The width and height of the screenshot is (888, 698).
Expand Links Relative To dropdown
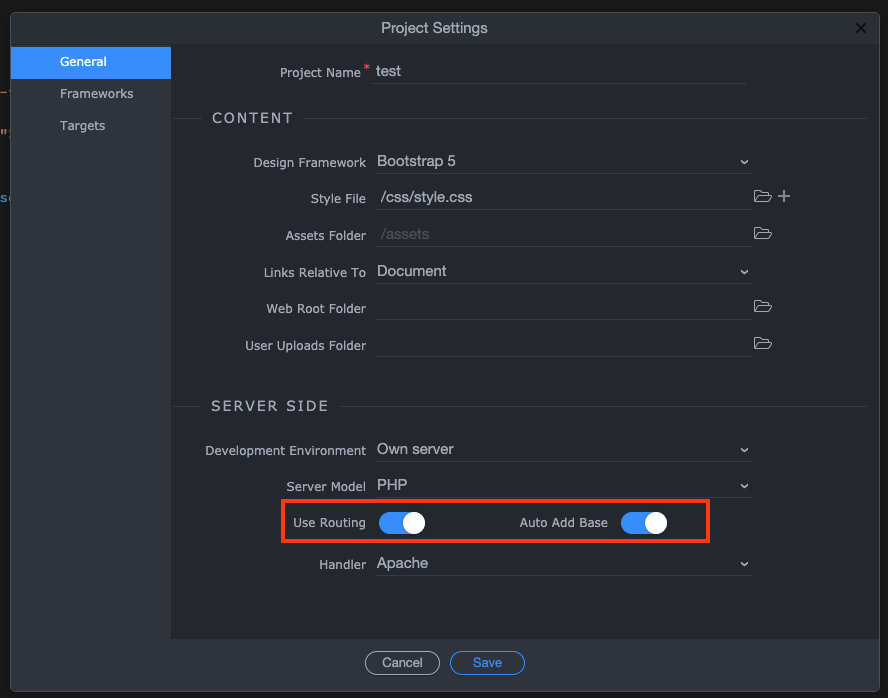click(563, 272)
